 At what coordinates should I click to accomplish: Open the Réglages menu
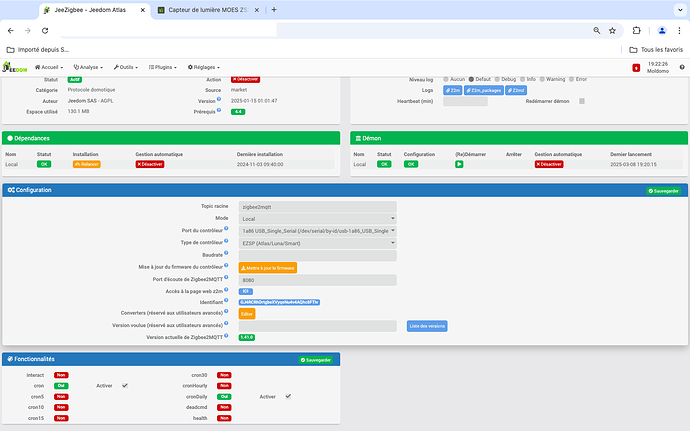pos(204,67)
